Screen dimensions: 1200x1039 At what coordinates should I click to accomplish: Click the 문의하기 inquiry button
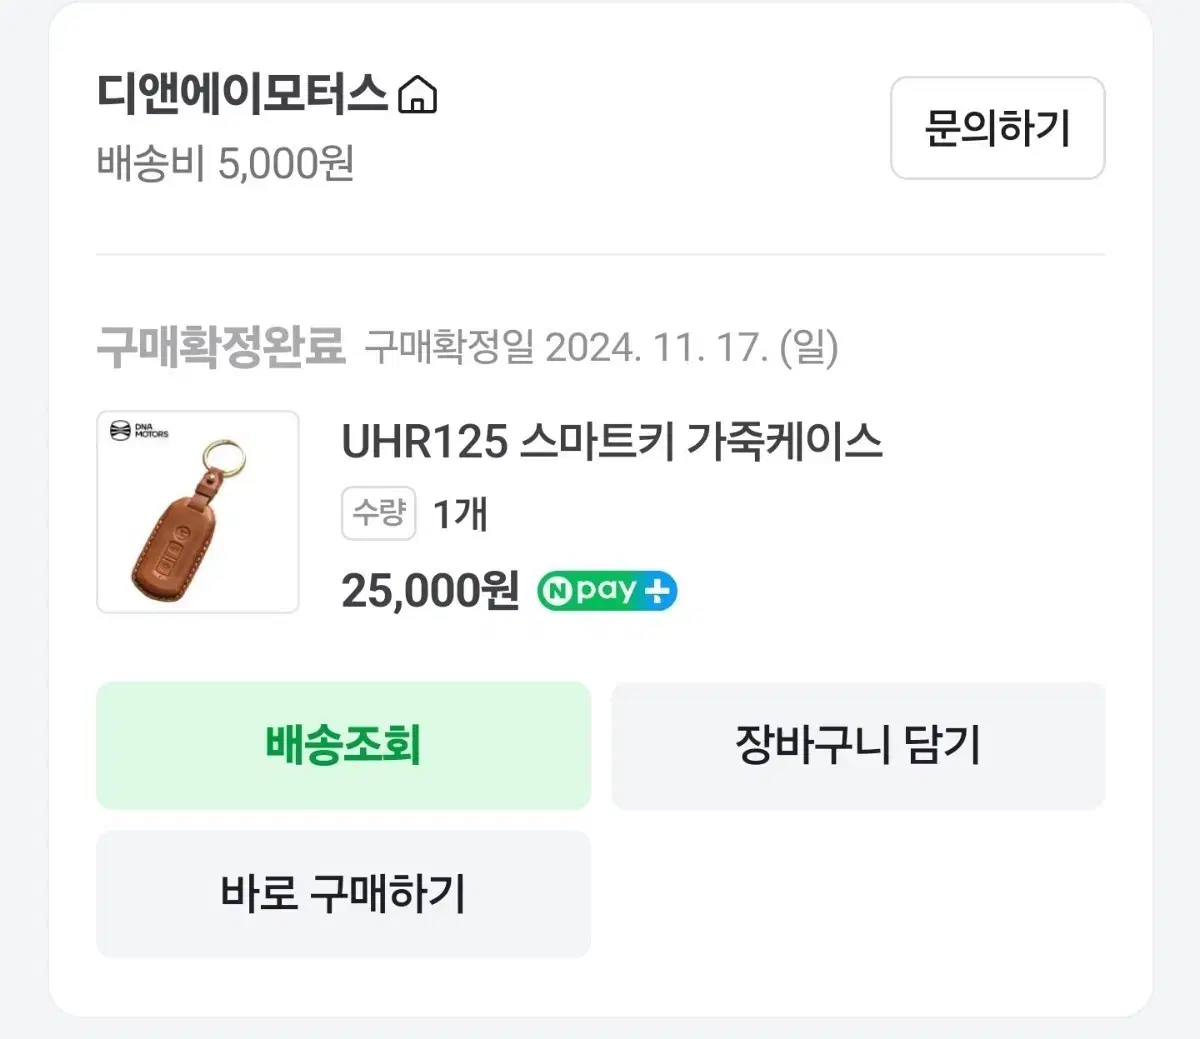[997, 129]
